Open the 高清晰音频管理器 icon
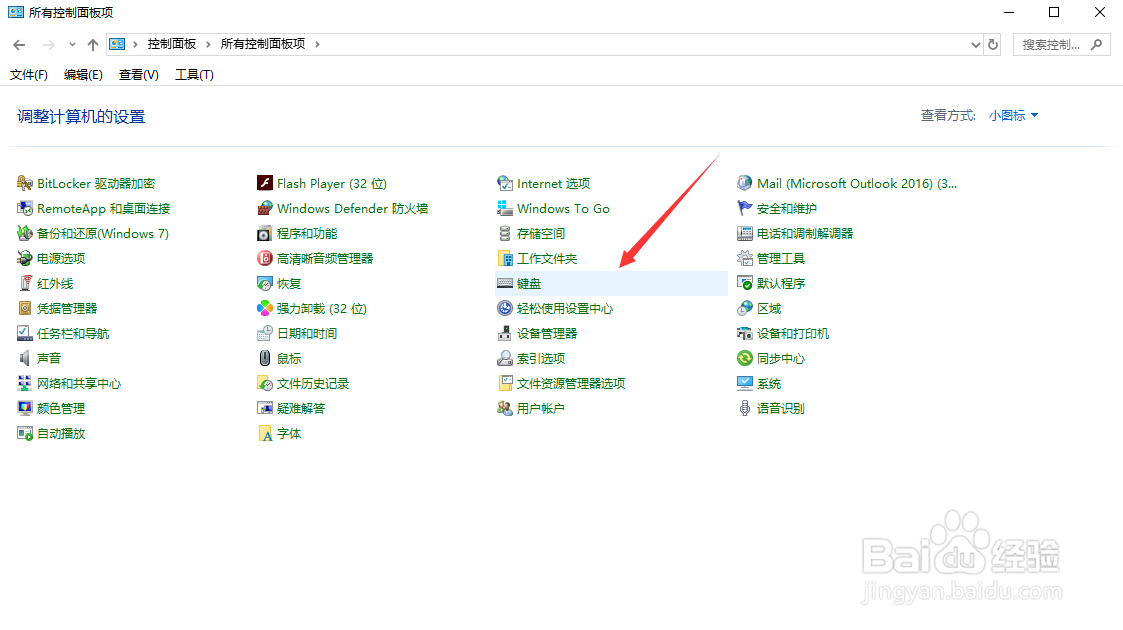The height and width of the screenshot is (630, 1123). (265, 258)
